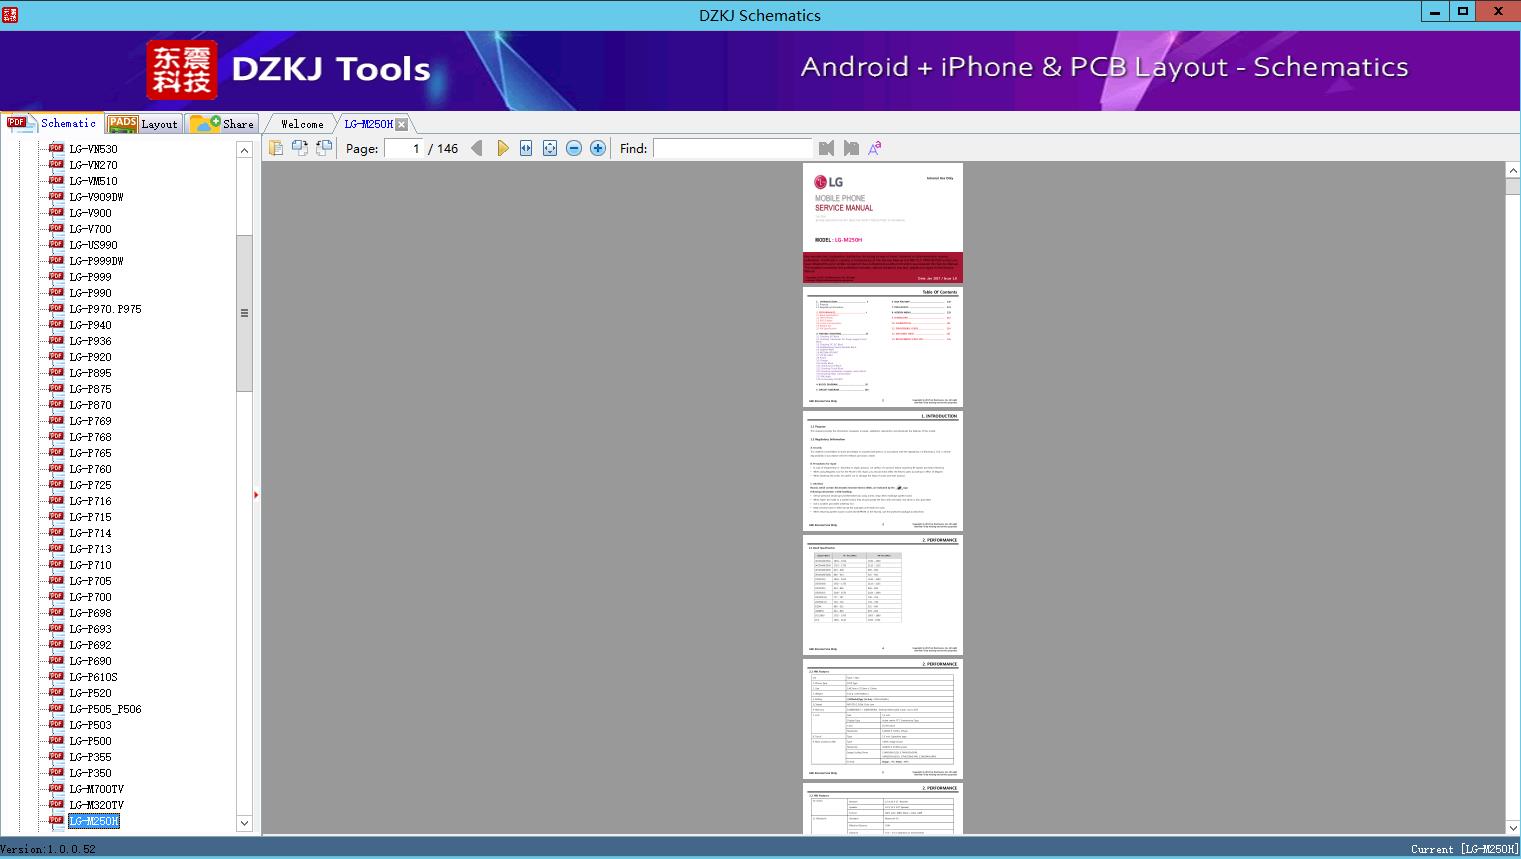Viewport: 1521px width, 859px height.
Task: Switch to the Welcome document tab
Action: pos(302,124)
